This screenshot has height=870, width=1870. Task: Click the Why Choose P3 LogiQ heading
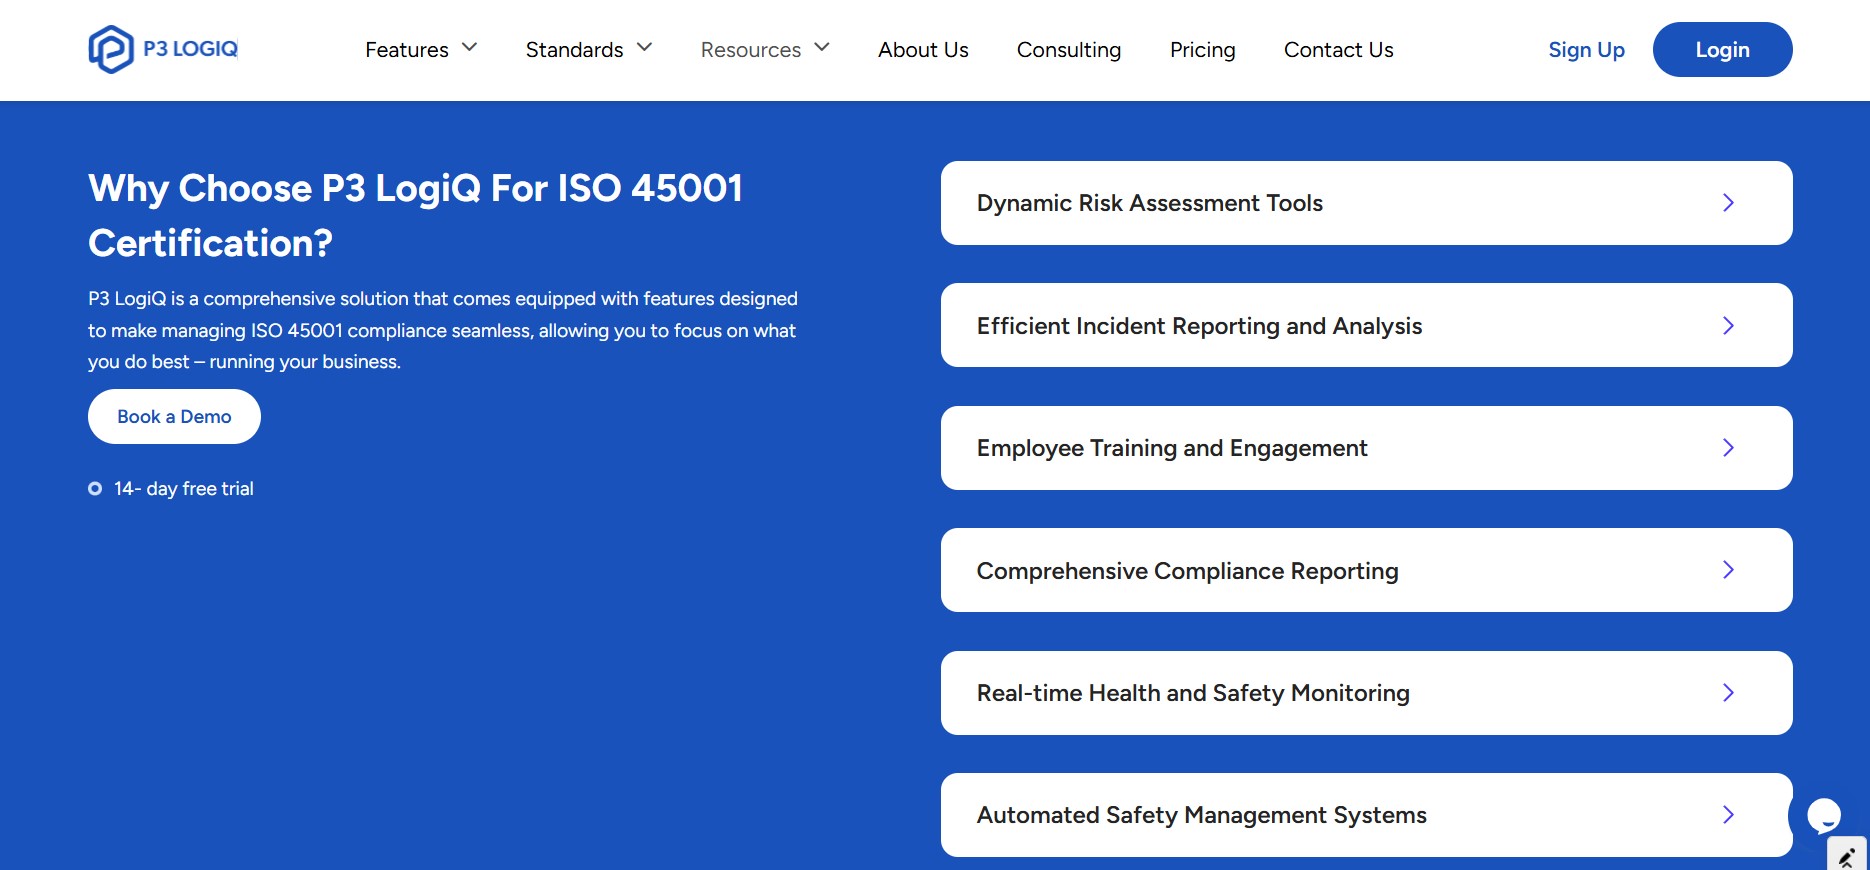coord(416,215)
